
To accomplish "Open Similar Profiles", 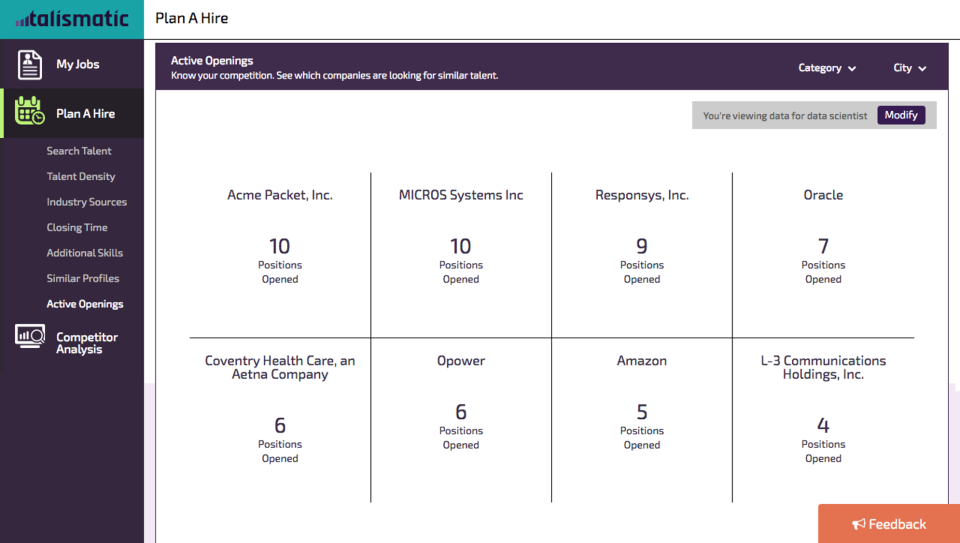I will click(x=83, y=278).
